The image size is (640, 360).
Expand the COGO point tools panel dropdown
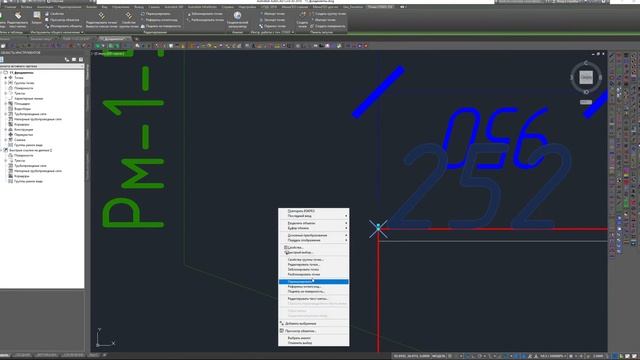click(292, 32)
